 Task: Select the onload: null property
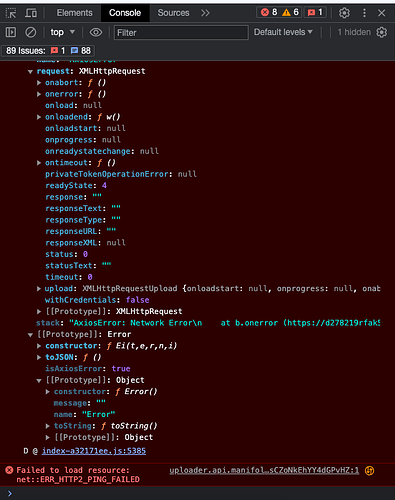74,105
